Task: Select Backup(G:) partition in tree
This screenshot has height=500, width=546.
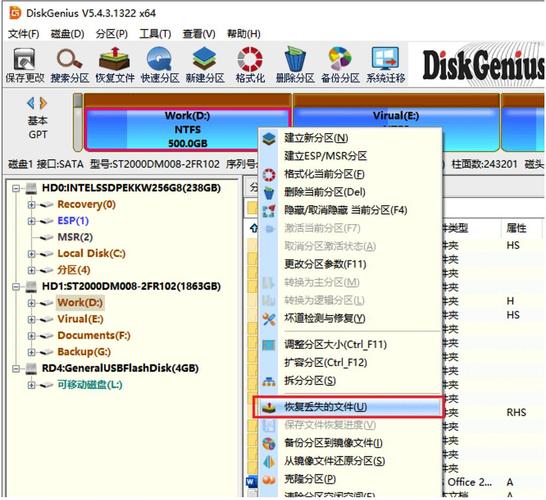Action: [84, 352]
